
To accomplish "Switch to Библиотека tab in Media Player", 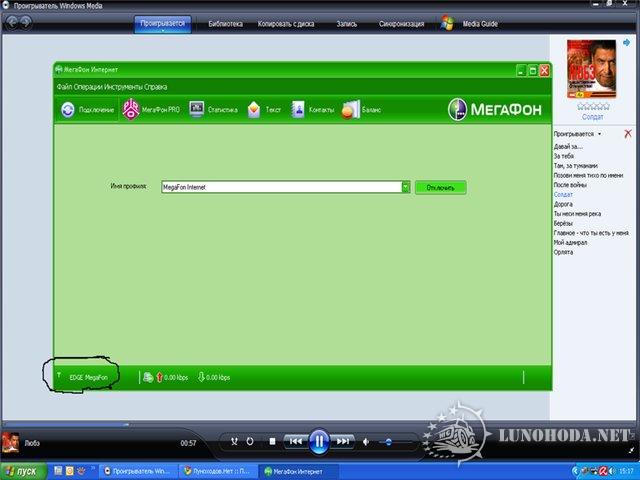I will [226, 24].
